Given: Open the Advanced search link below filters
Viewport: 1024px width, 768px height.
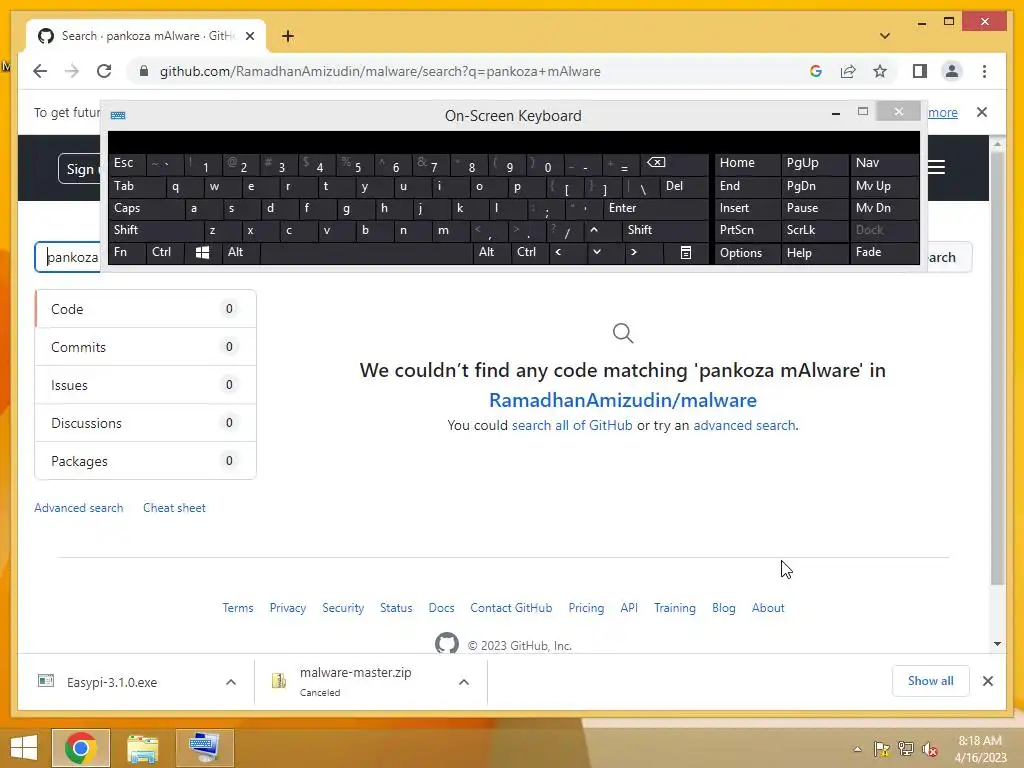Looking at the screenshot, I should click(x=78, y=507).
